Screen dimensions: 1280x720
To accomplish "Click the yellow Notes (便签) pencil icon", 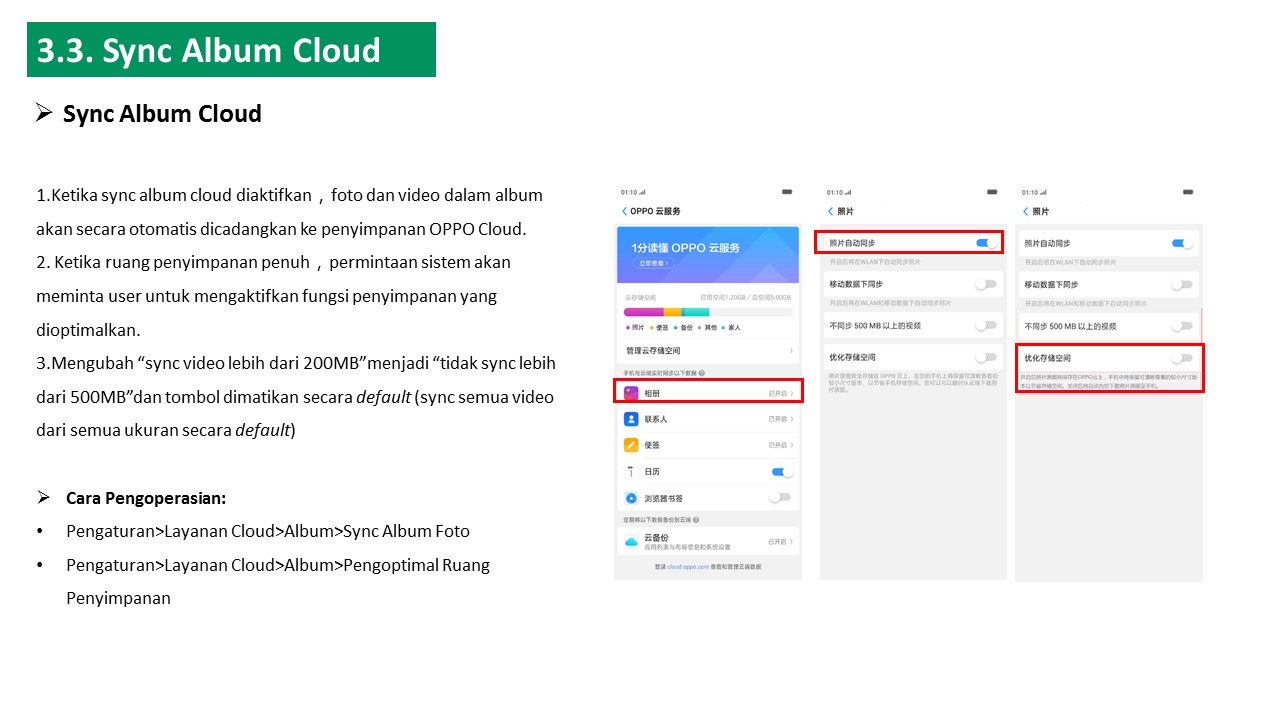I will (x=631, y=445).
